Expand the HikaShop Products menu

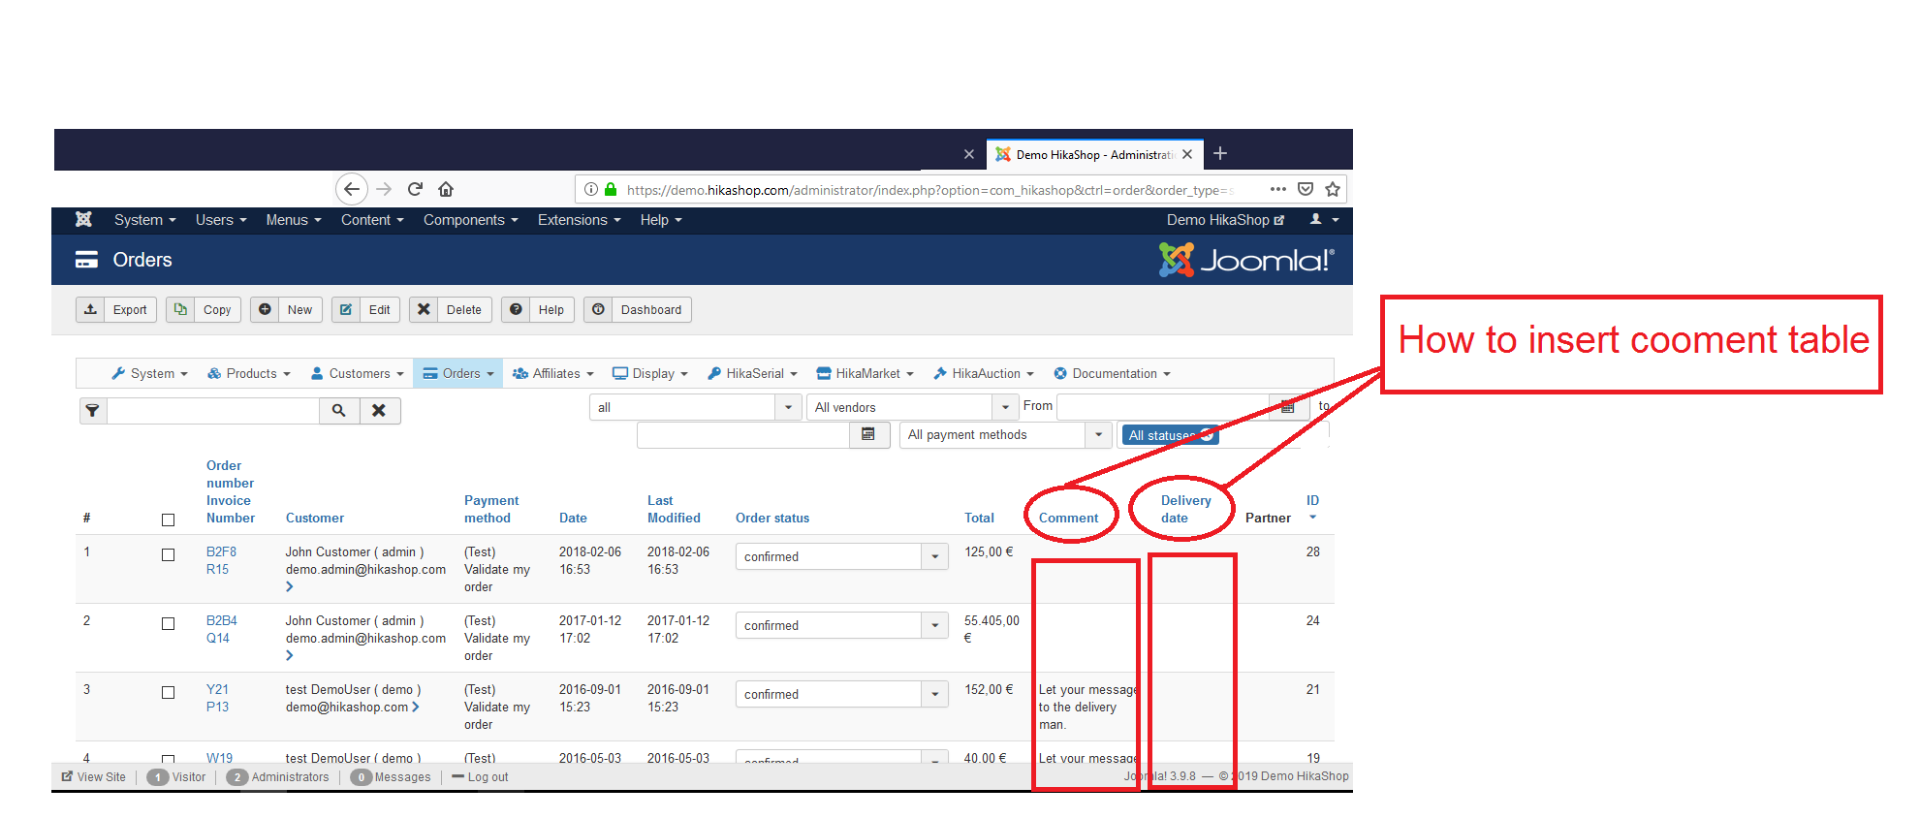(249, 374)
